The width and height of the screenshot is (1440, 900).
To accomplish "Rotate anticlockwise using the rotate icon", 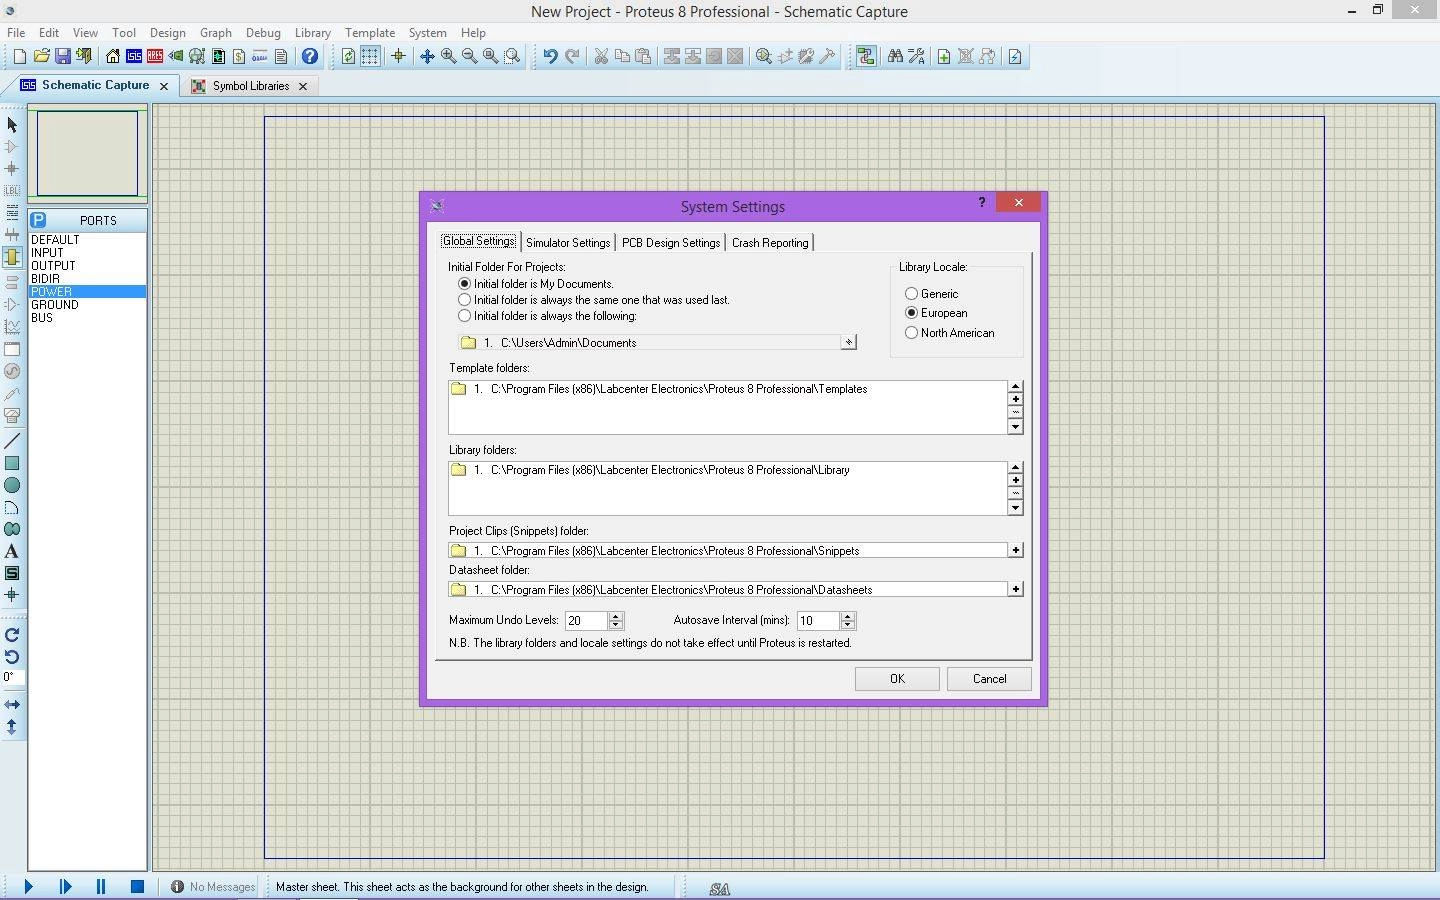I will pyautogui.click(x=12, y=657).
